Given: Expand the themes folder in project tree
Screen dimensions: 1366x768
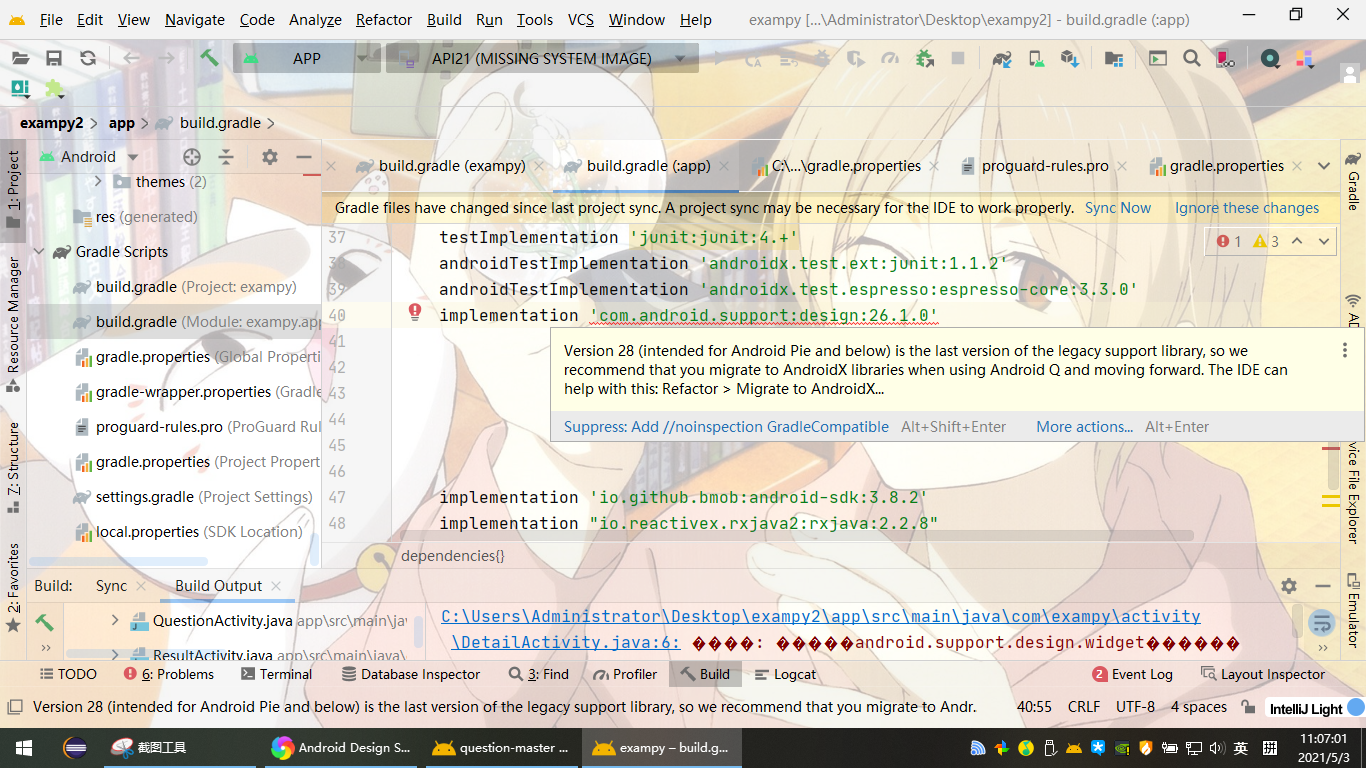Looking at the screenshot, I should 99,182.
